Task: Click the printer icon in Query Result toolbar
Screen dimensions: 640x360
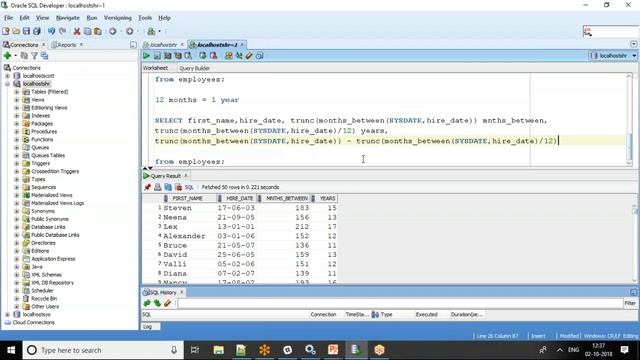Action: (x=158, y=187)
